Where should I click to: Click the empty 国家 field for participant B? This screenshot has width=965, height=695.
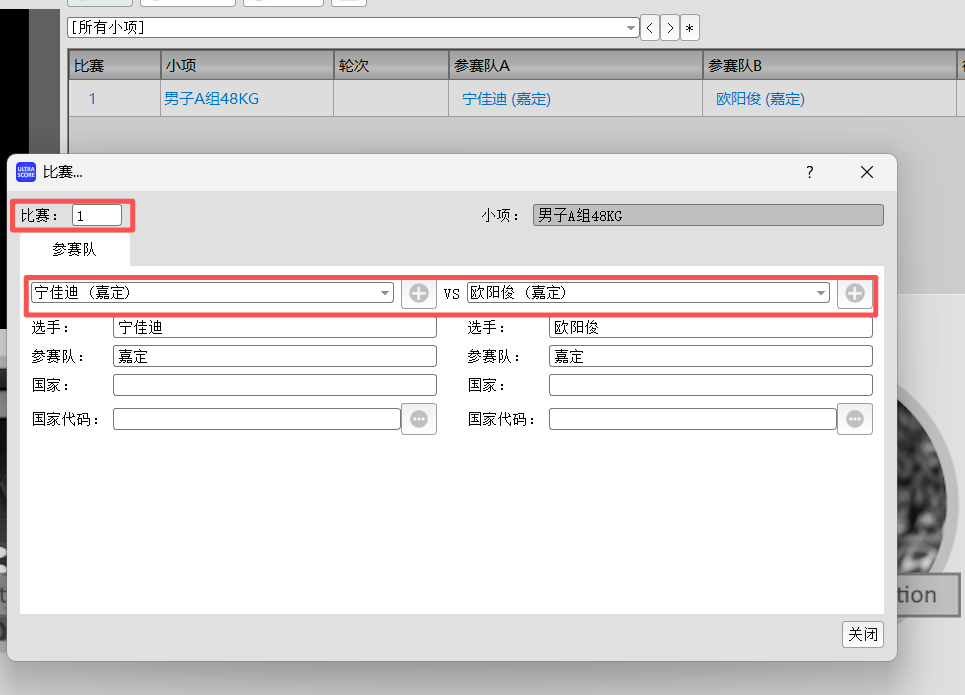(710, 385)
